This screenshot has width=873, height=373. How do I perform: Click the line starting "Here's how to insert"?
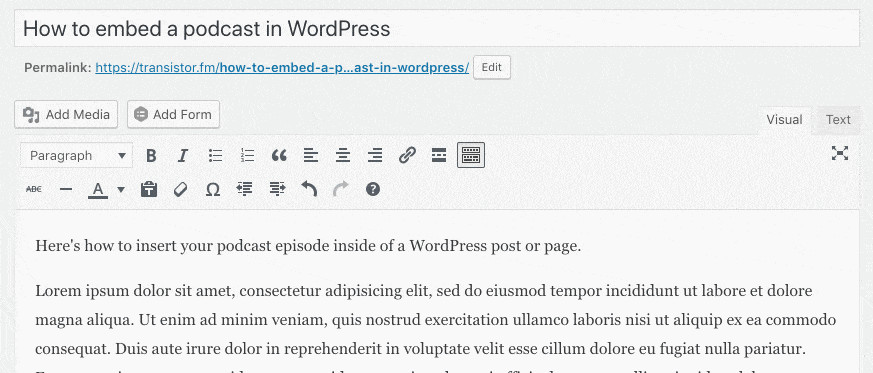[308, 246]
